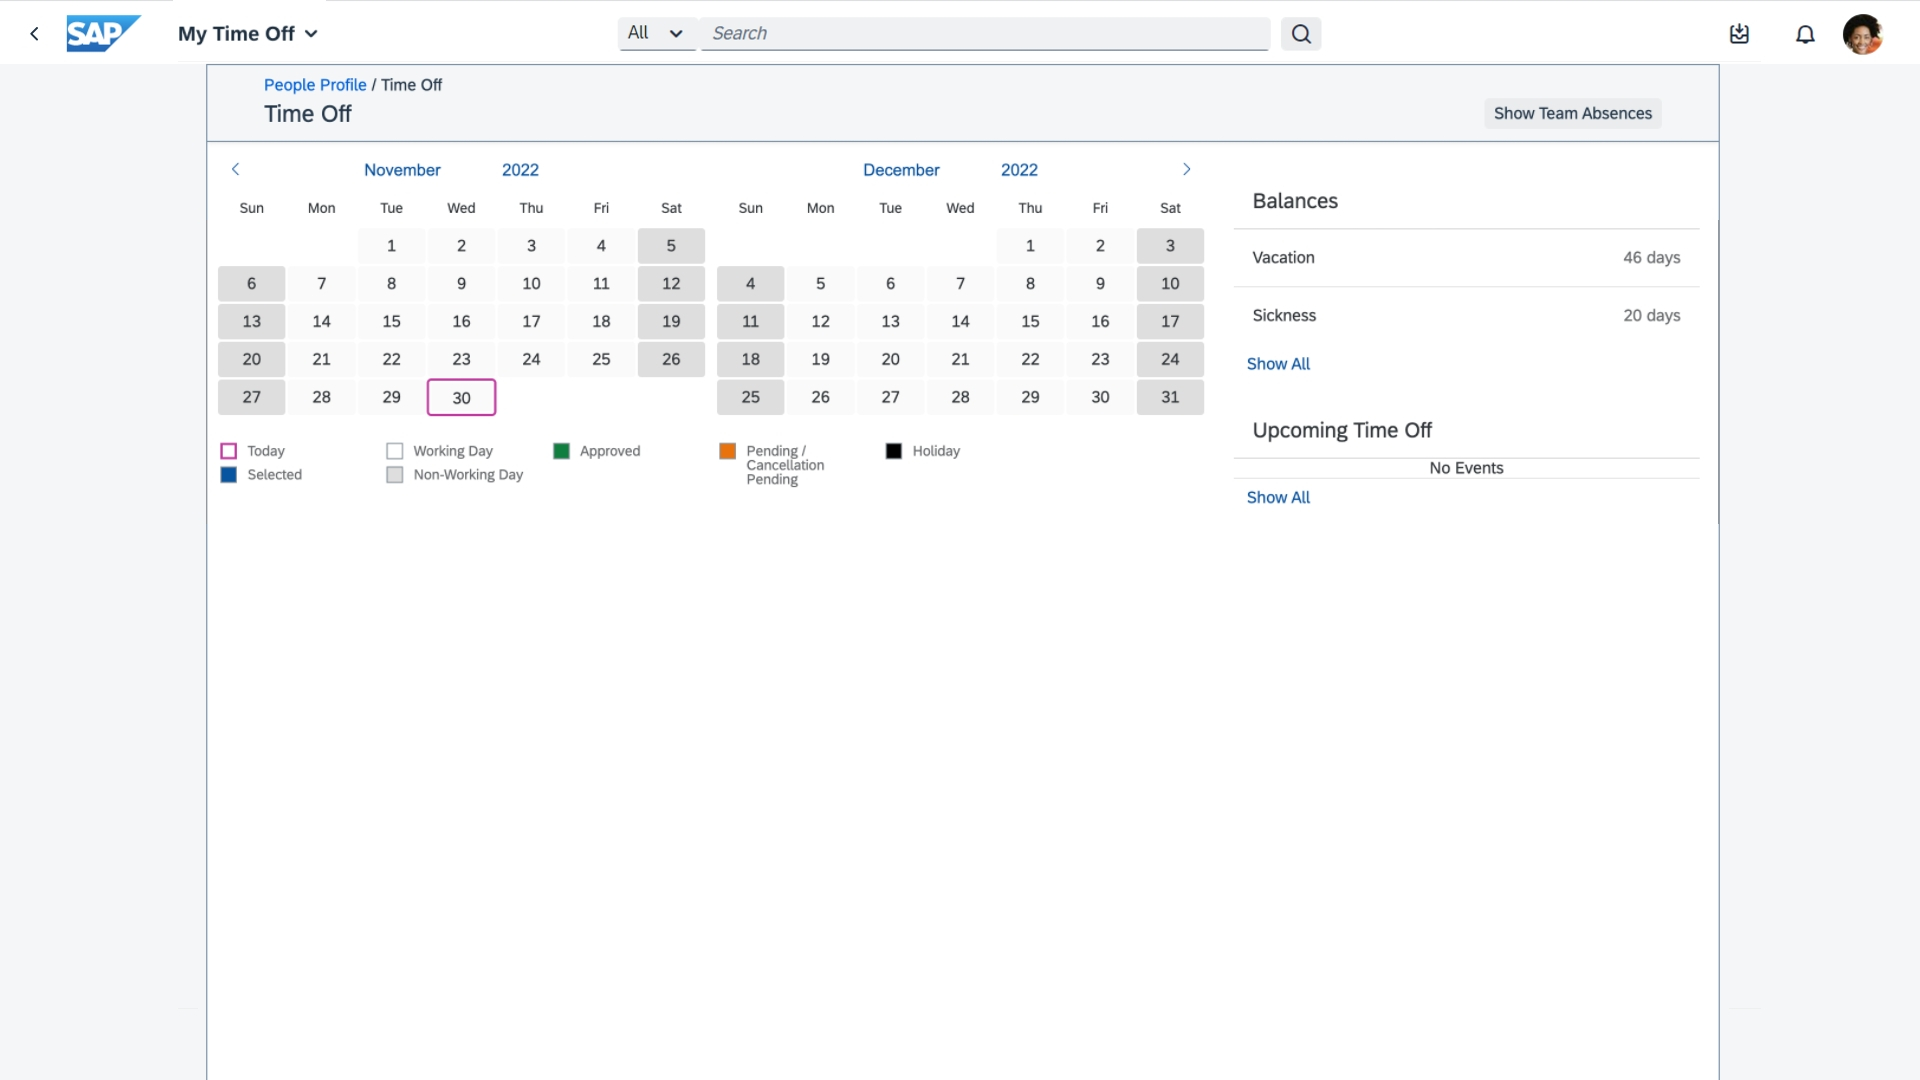The width and height of the screenshot is (1920, 1080).
Task: Open the download inbox icon
Action: [1739, 34]
